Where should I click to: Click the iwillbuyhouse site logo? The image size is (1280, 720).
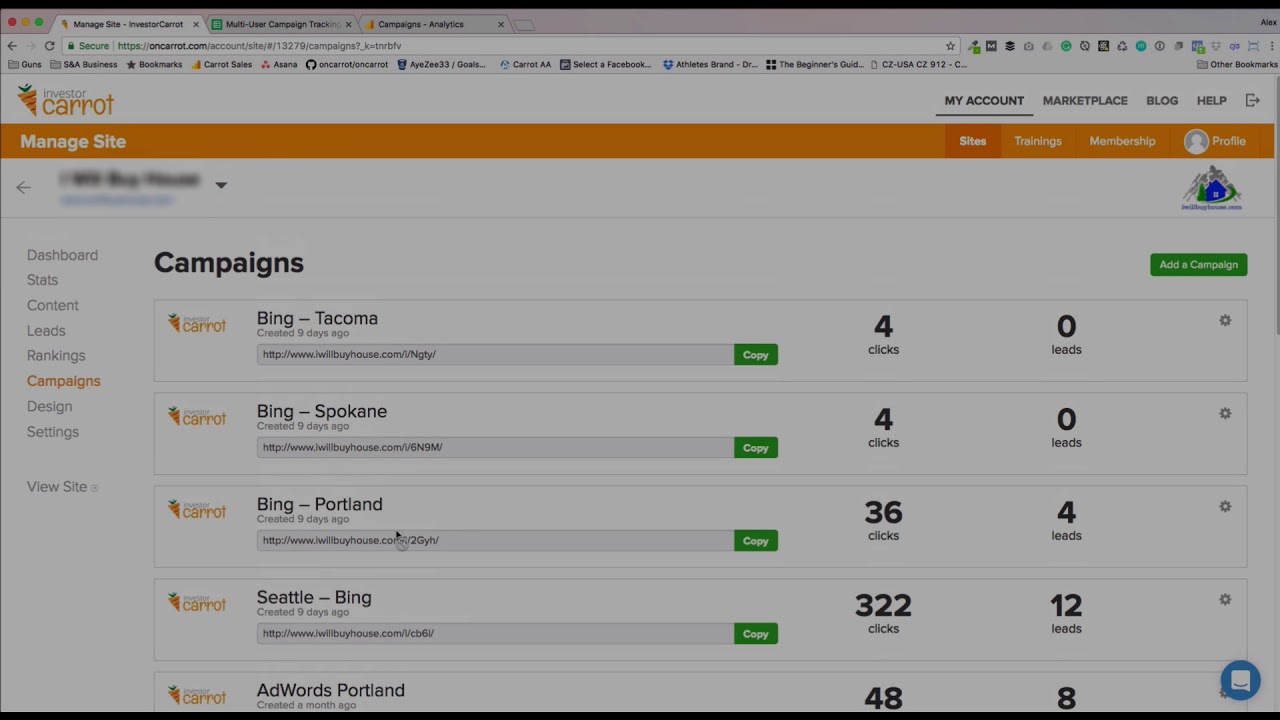(x=1211, y=188)
